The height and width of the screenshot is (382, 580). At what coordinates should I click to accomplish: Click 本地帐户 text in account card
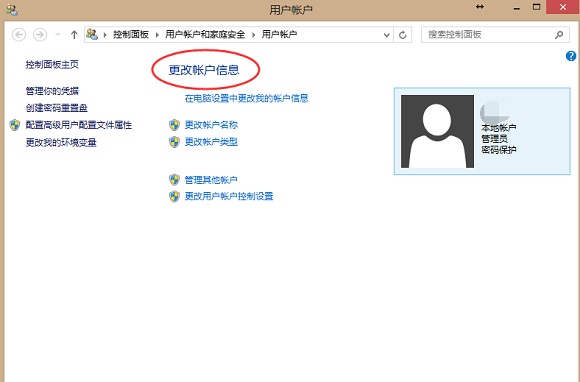[x=499, y=128]
